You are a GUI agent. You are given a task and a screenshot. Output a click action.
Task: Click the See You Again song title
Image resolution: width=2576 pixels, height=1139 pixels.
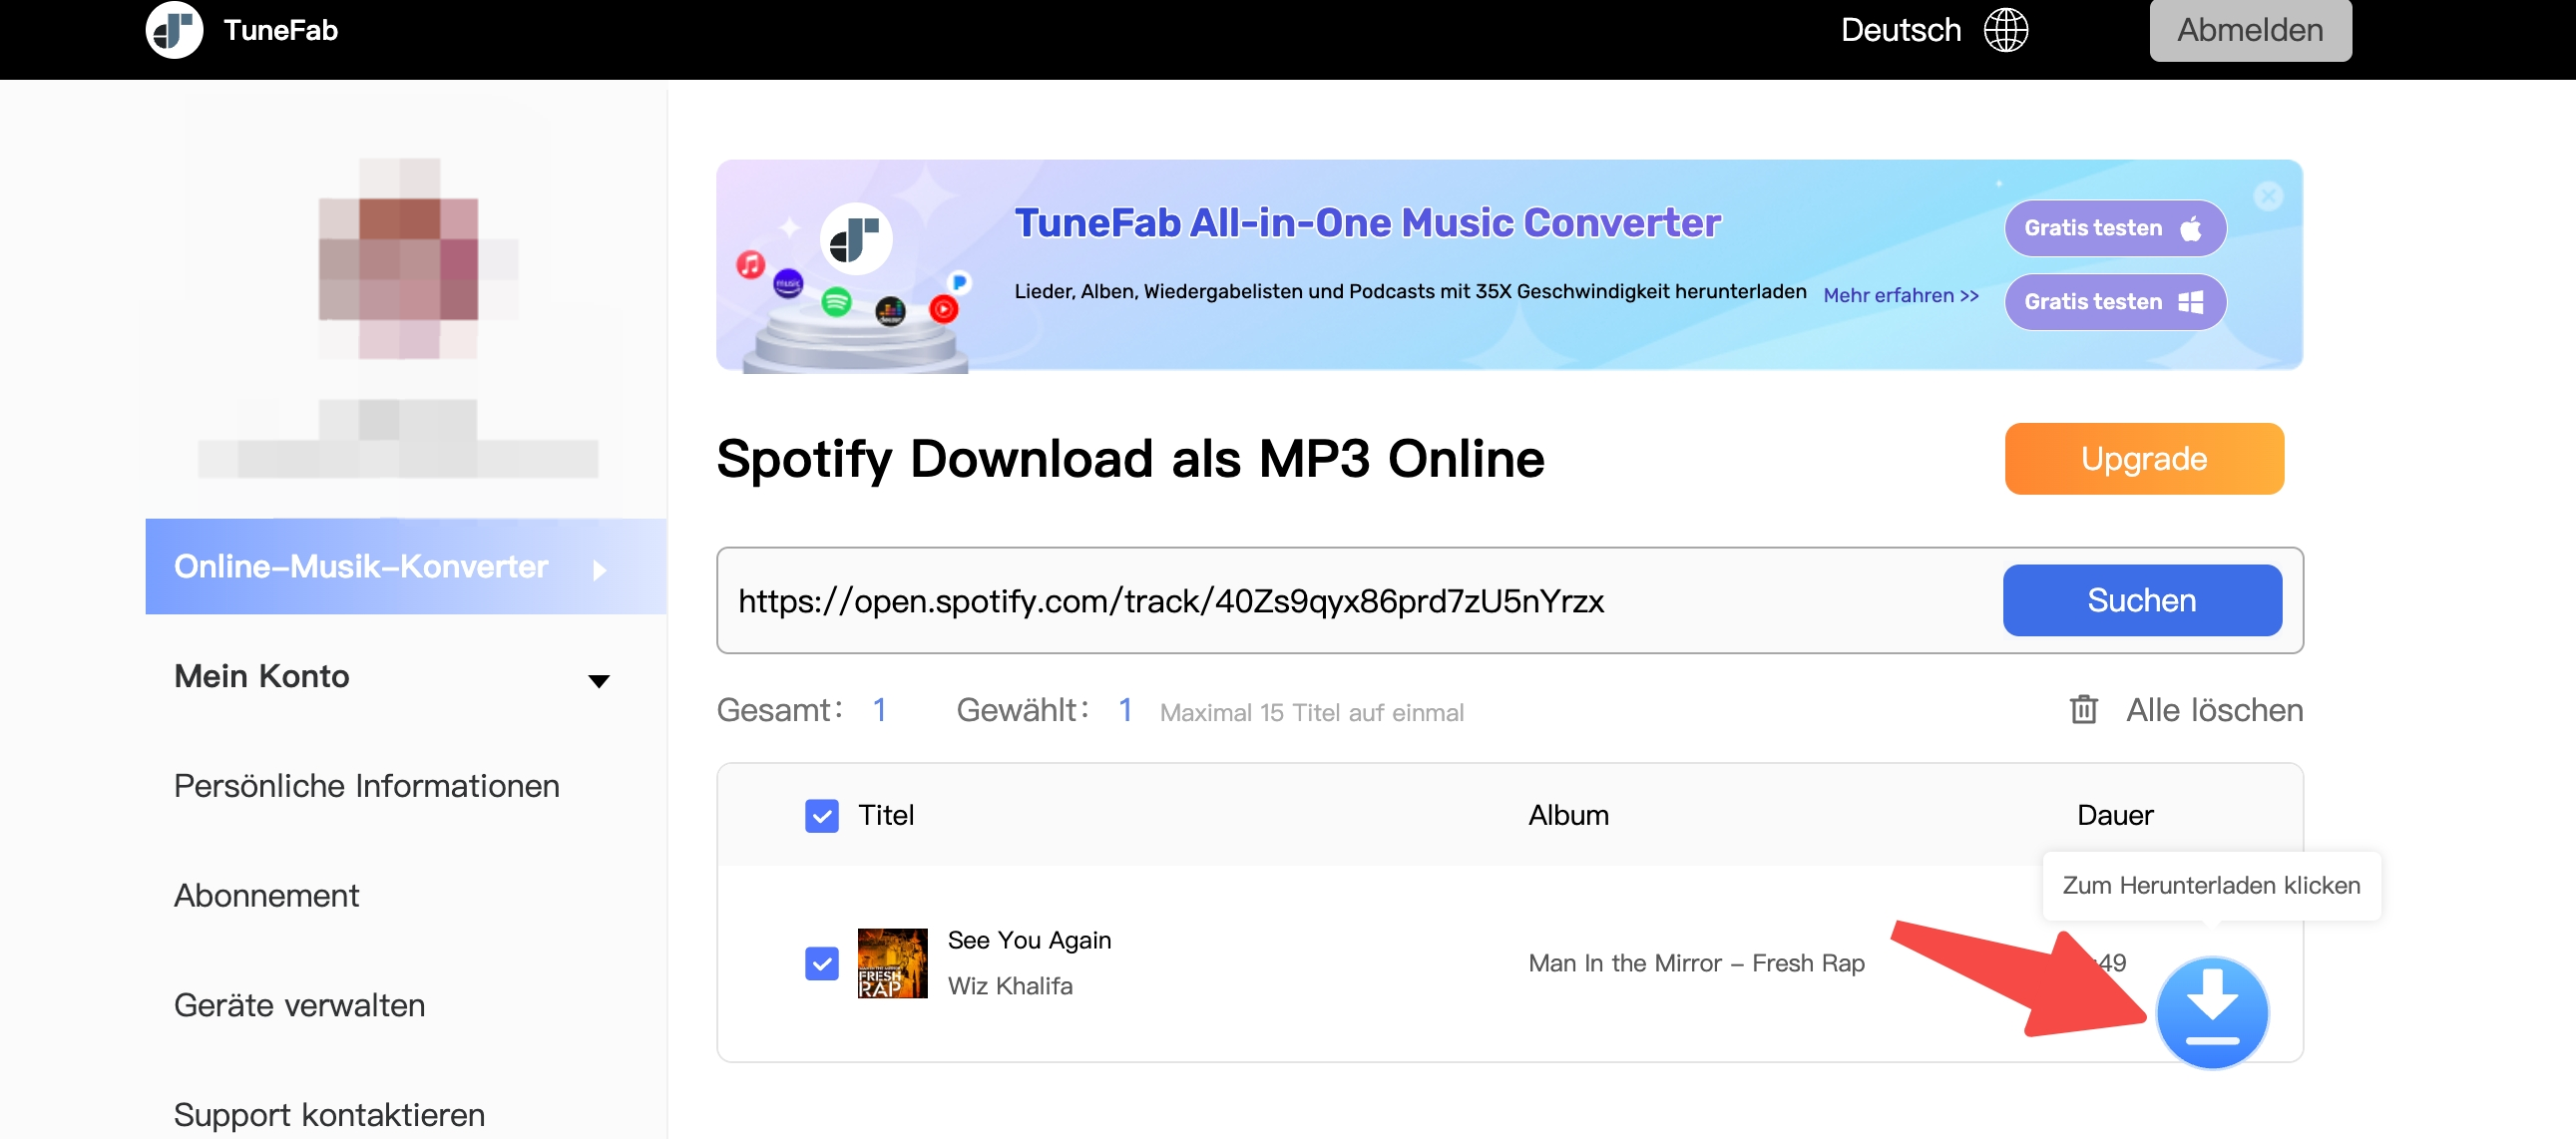point(1029,940)
